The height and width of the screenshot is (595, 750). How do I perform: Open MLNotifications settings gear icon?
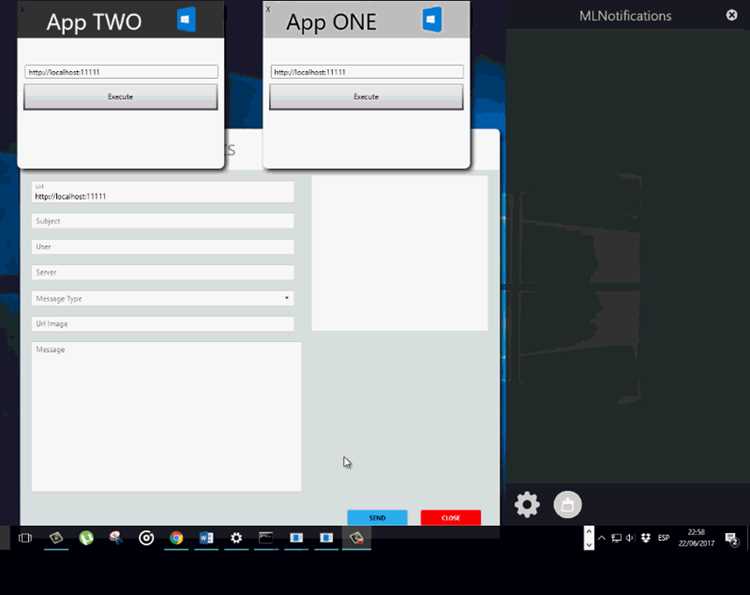[527, 505]
